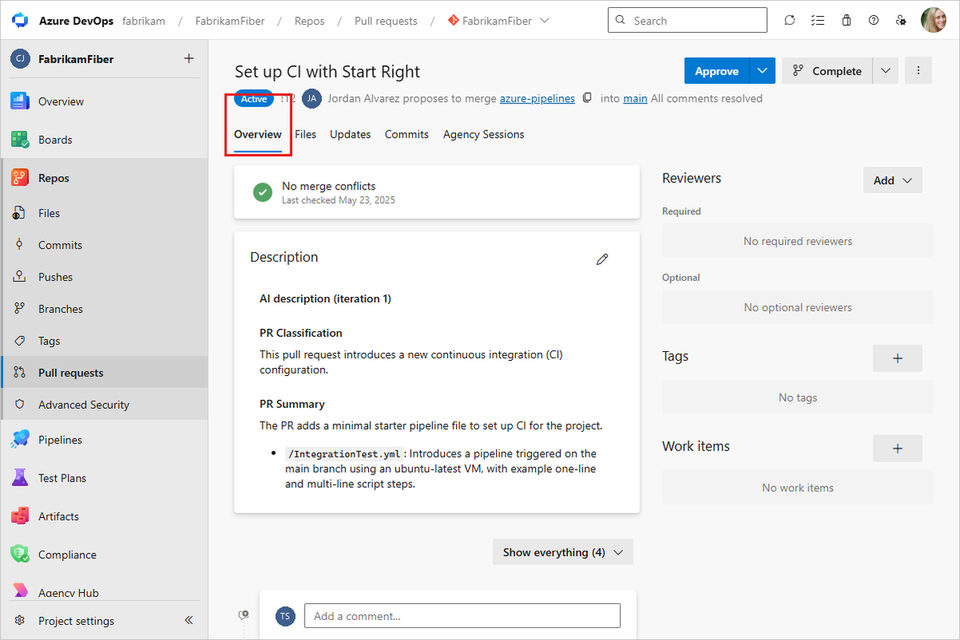Open the marketplace bag icon

pyautogui.click(x=846, y=20)
